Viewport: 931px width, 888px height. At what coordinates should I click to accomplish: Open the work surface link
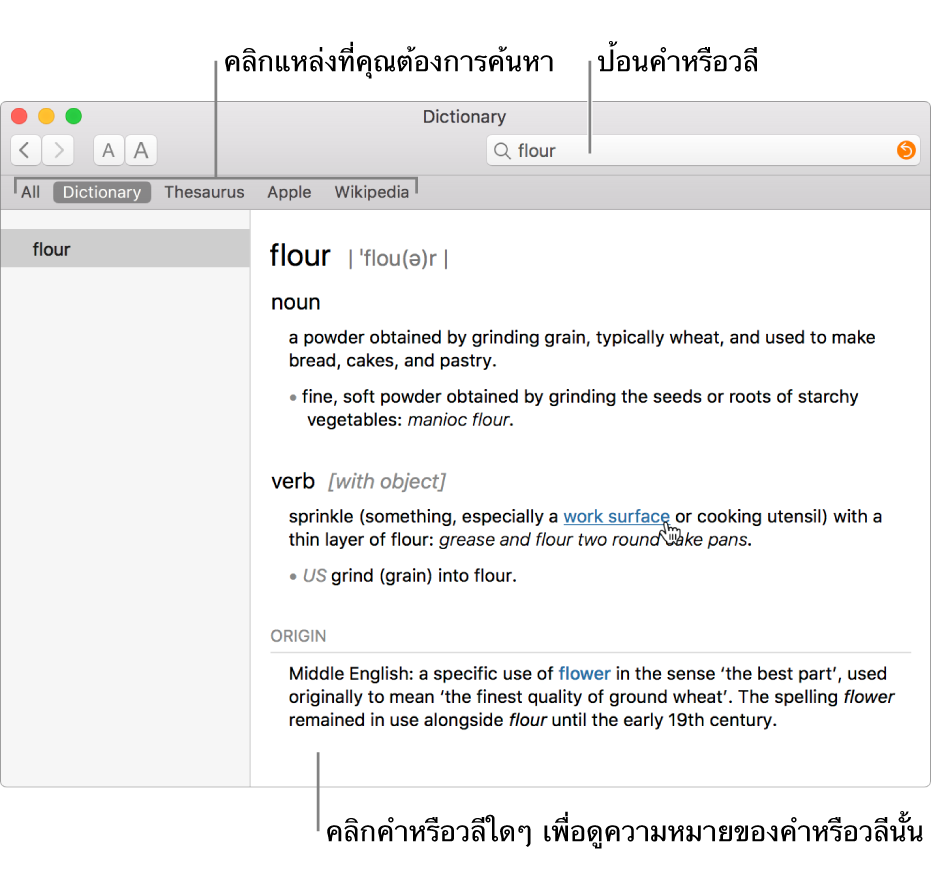616,517
